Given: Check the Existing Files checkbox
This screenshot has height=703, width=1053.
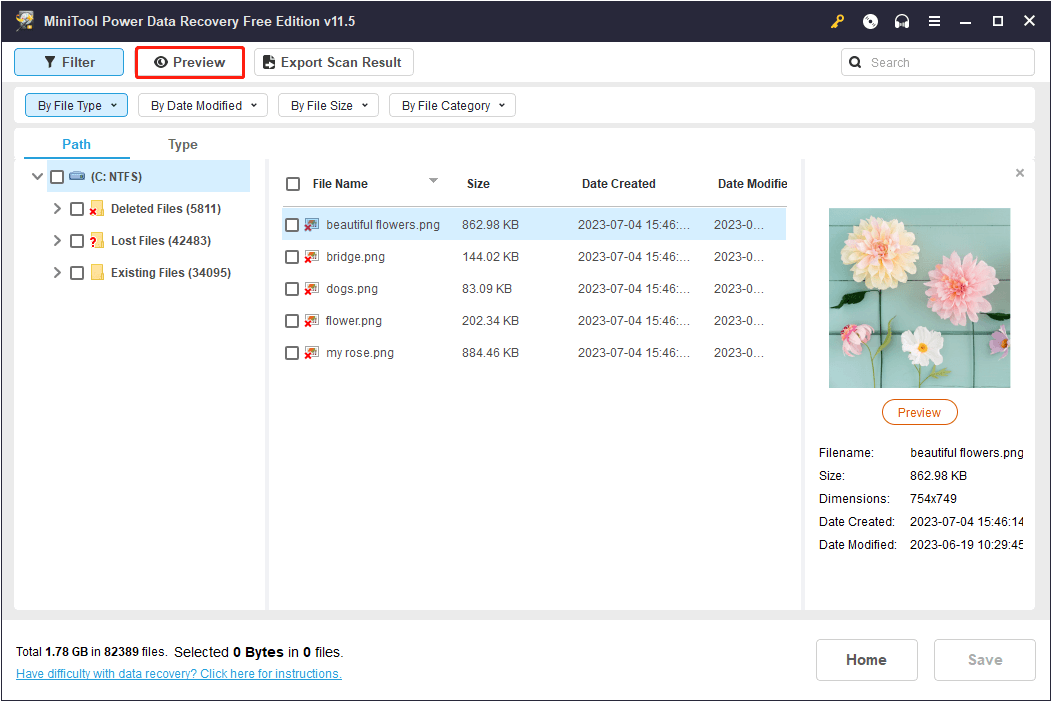Looking at the screenshot, I should click(77, 273).
